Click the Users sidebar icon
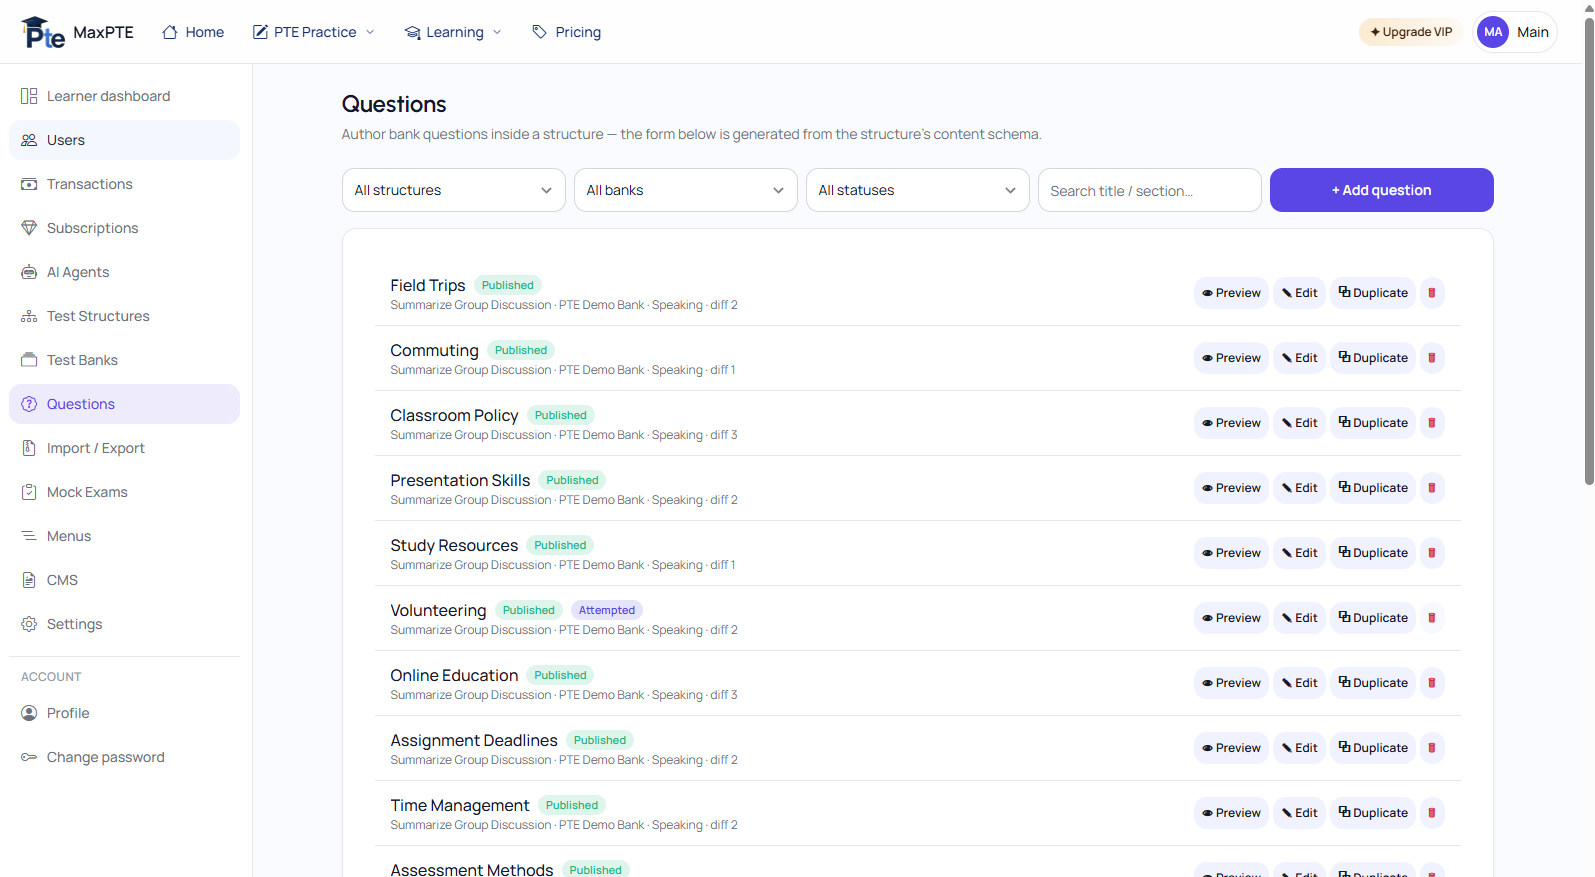Screen dimensions: 1595x877 click(x=29, y=140)
